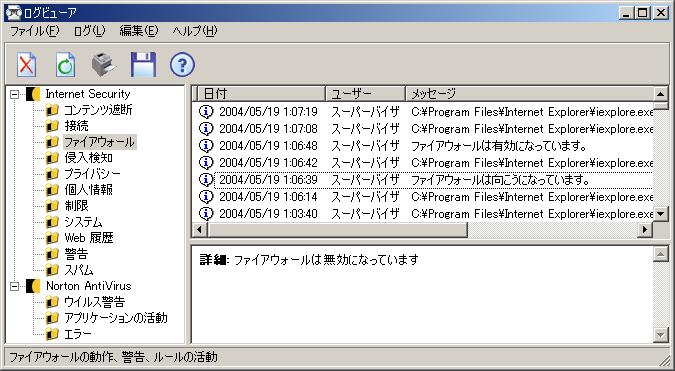Viewport: 675px width, 371px height.
Task: Click info icon of 1:06:48 log entry
Action: (206, 146)
